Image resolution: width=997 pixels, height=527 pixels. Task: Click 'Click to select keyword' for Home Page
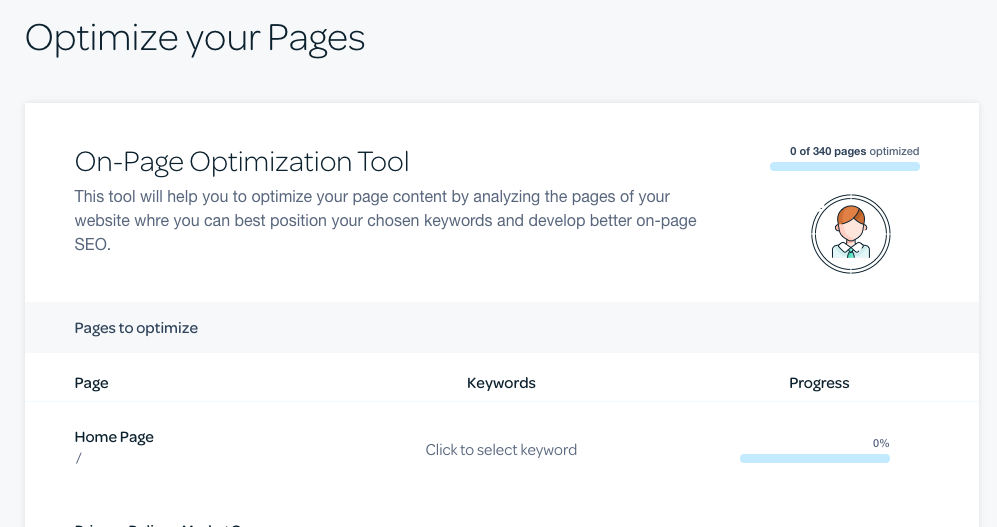(501, 449)
